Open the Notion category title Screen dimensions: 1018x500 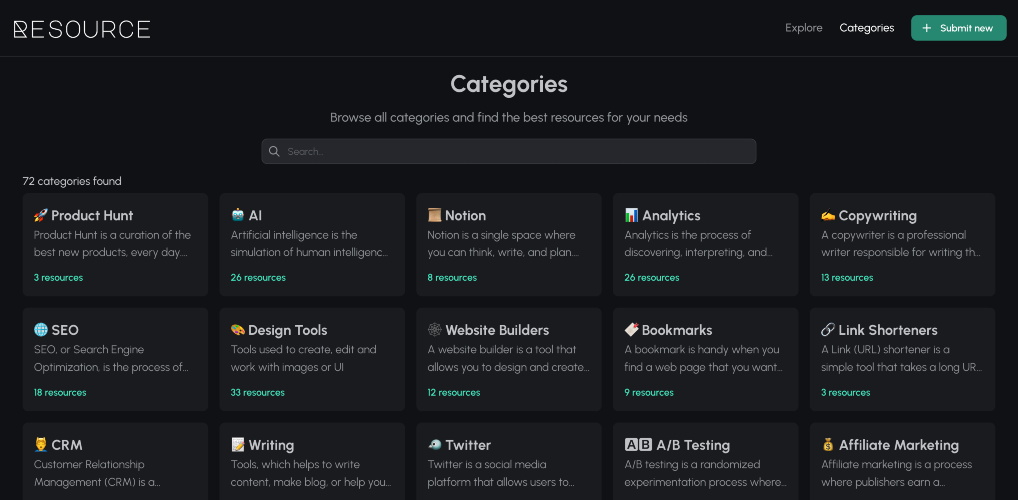click(466, 216)
